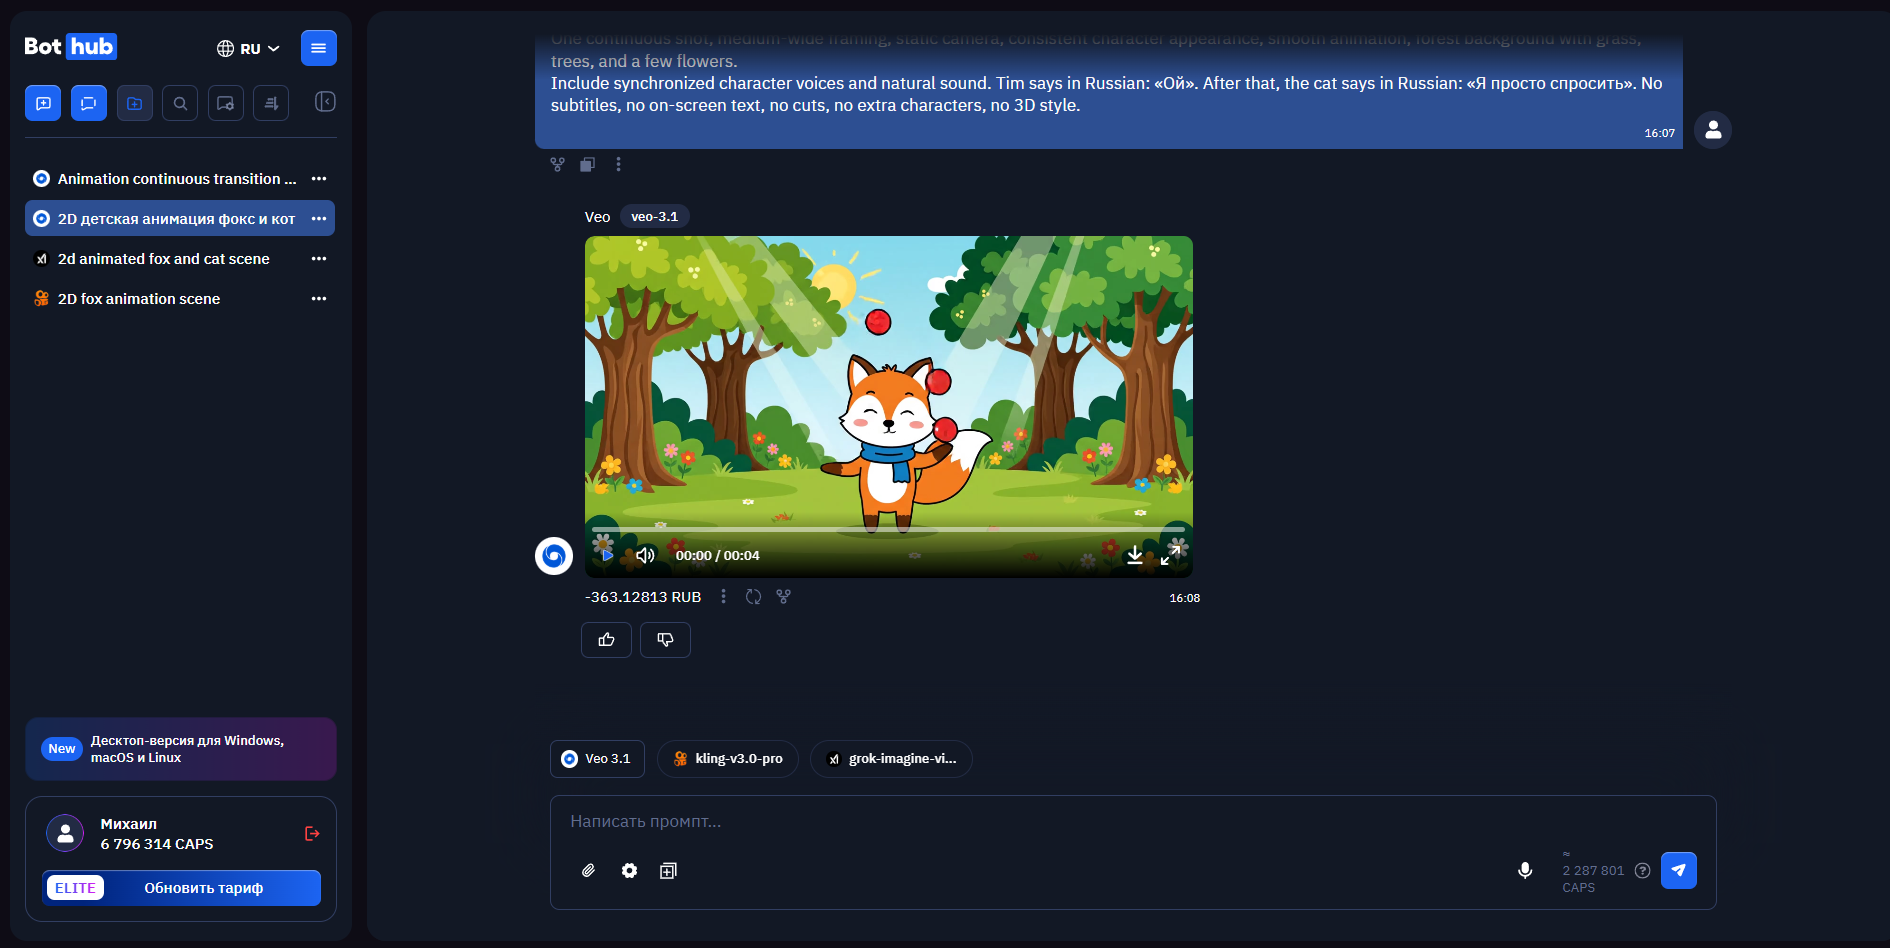Open the prompt settings gear icon
The height and width of the screenshot is (948, 1890).
click(x=629, y=871)
